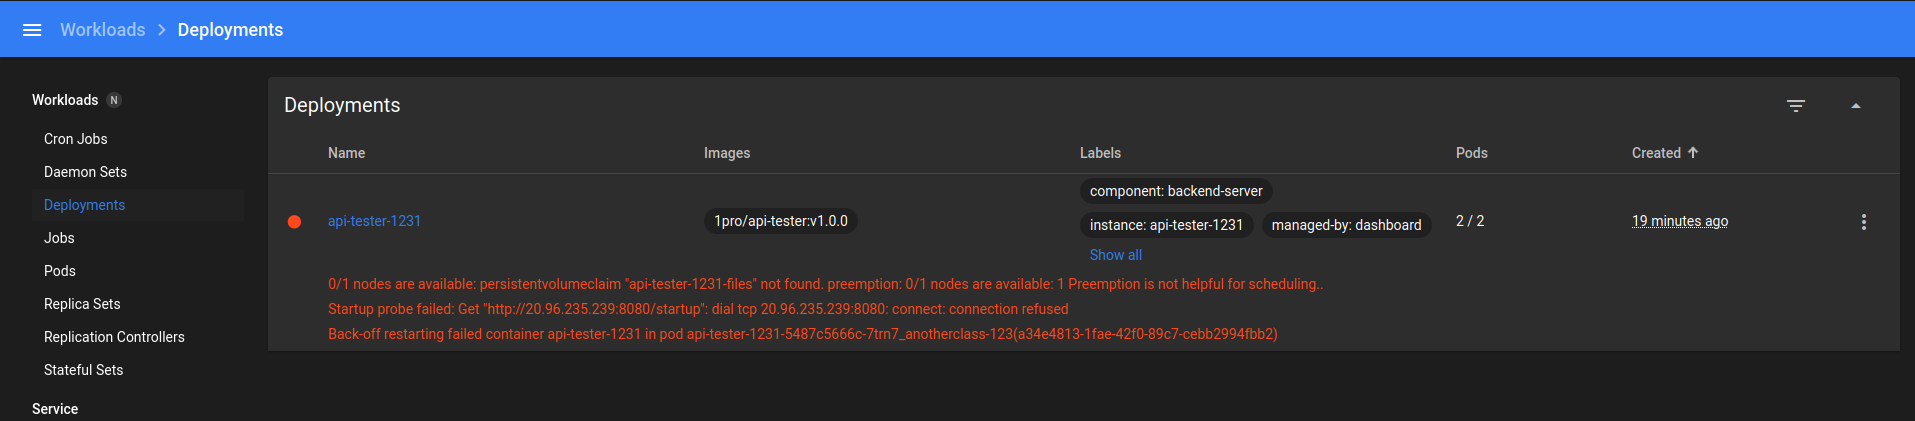Open Replication Controllers in sidebar
1915x421 pixels.
(x=114, y=337)
